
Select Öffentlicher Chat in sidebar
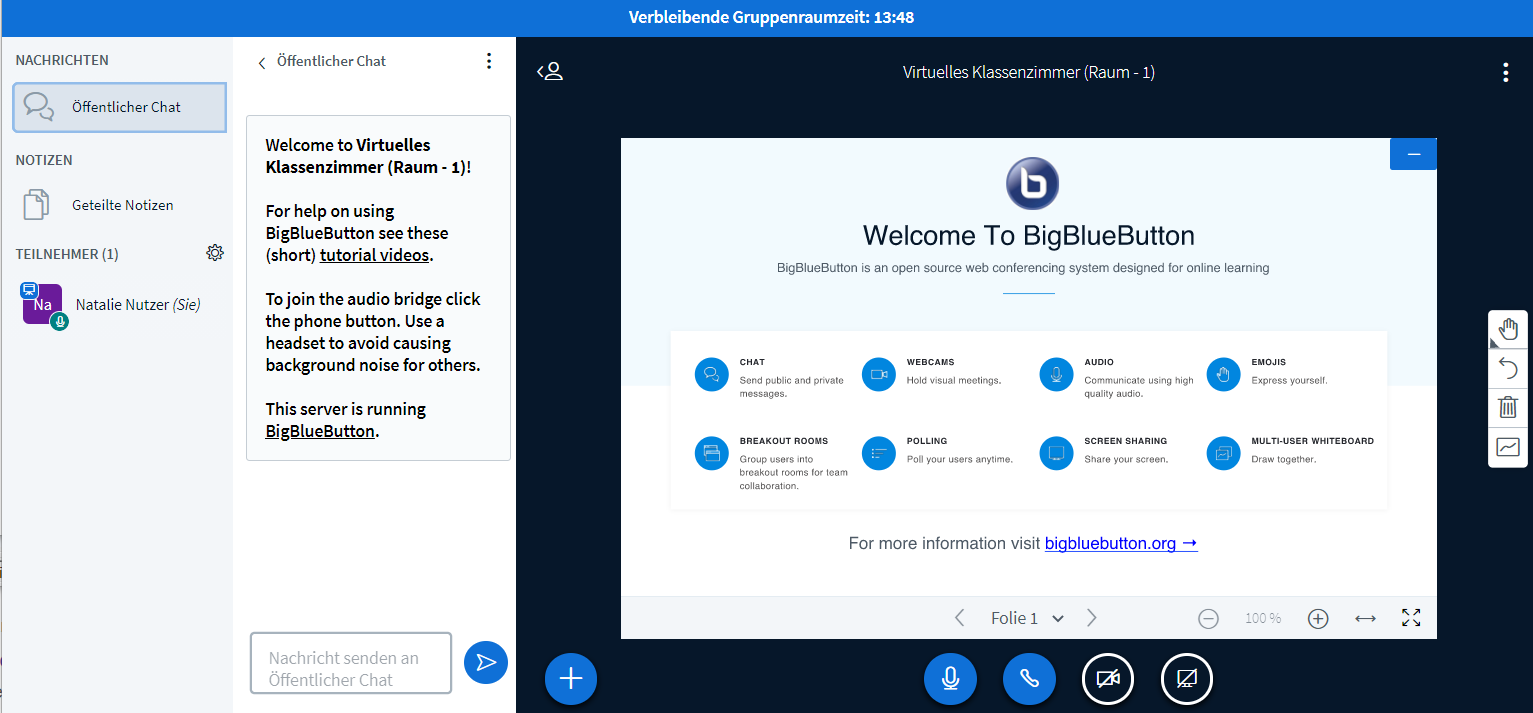click(x=120, y=107)
